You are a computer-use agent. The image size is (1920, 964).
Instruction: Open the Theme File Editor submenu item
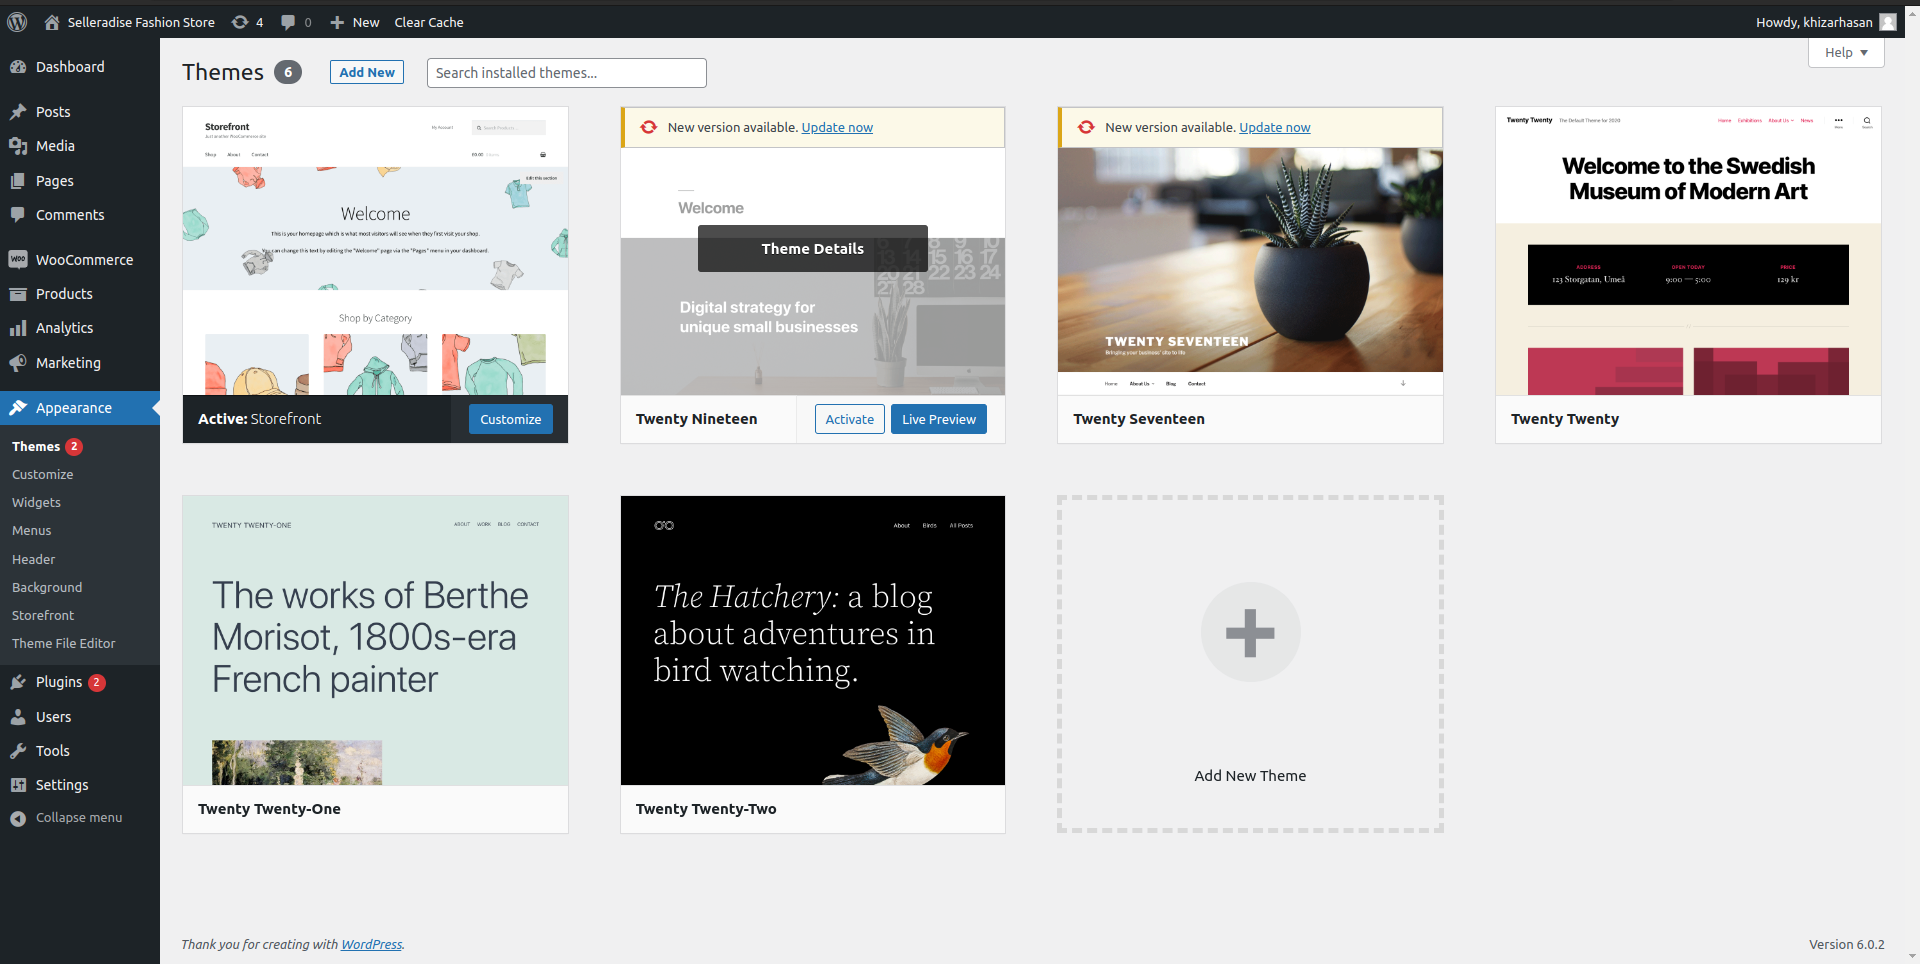pos(63,643)
